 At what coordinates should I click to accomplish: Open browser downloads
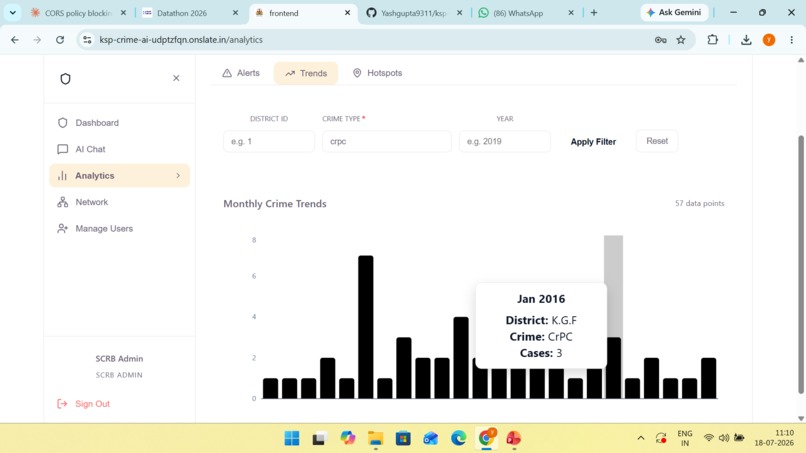point(746,40)
